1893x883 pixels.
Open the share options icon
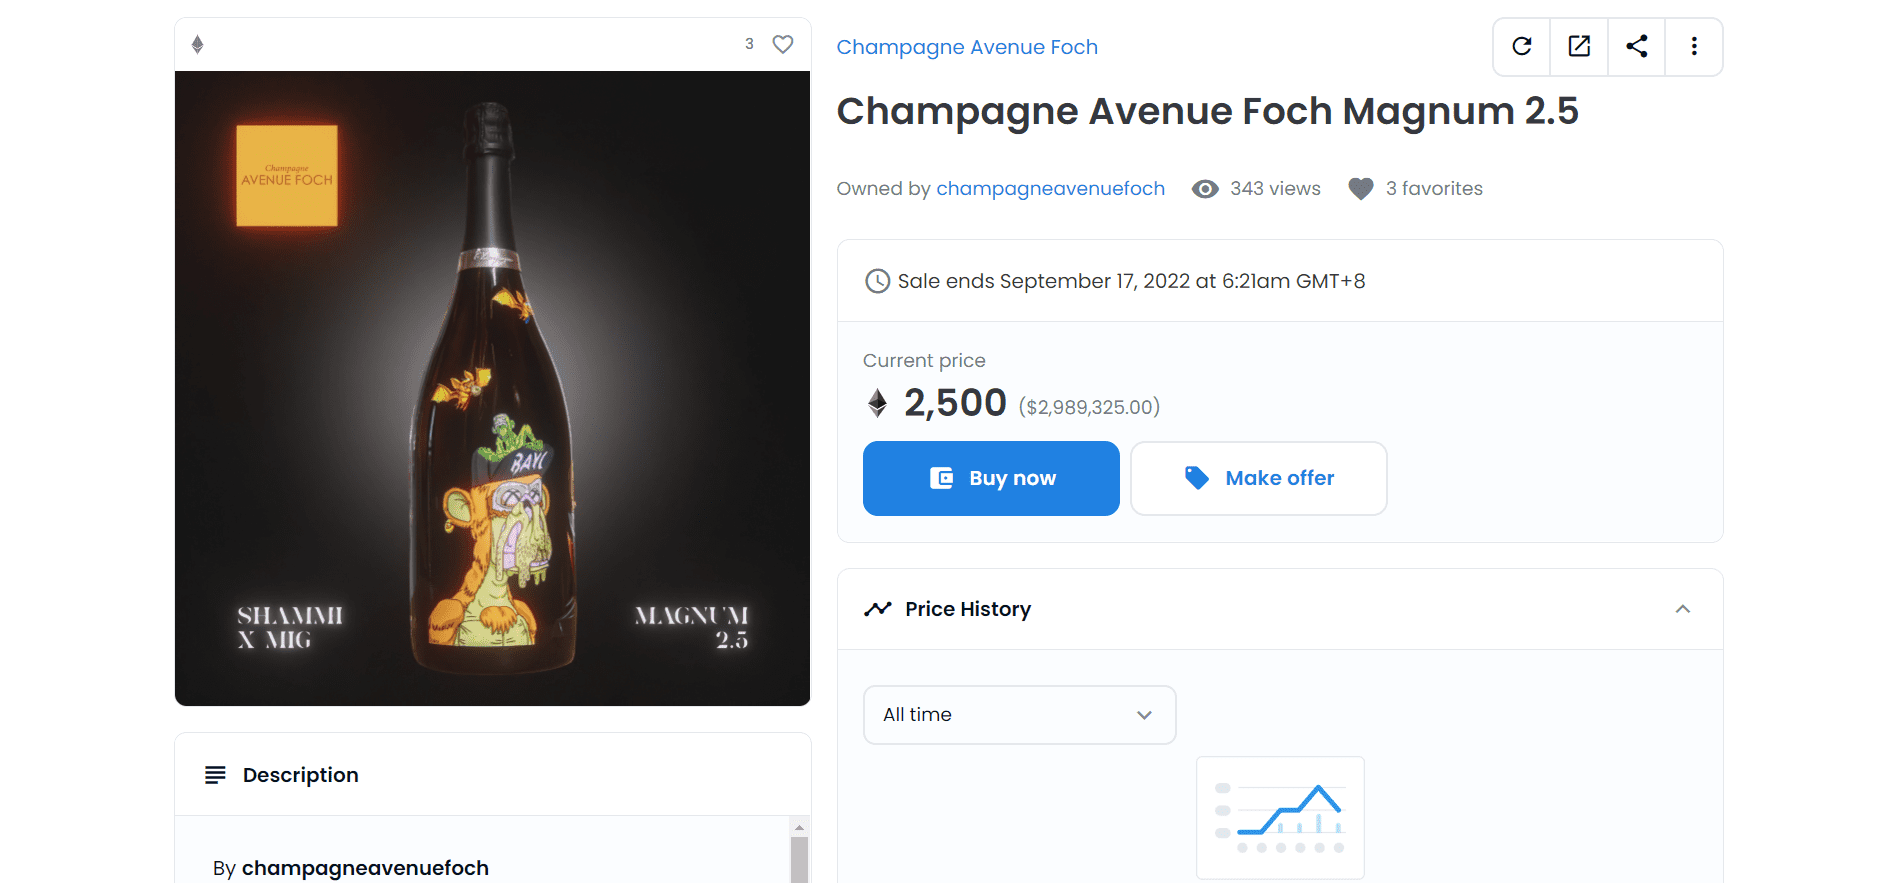click(1636, 46)
